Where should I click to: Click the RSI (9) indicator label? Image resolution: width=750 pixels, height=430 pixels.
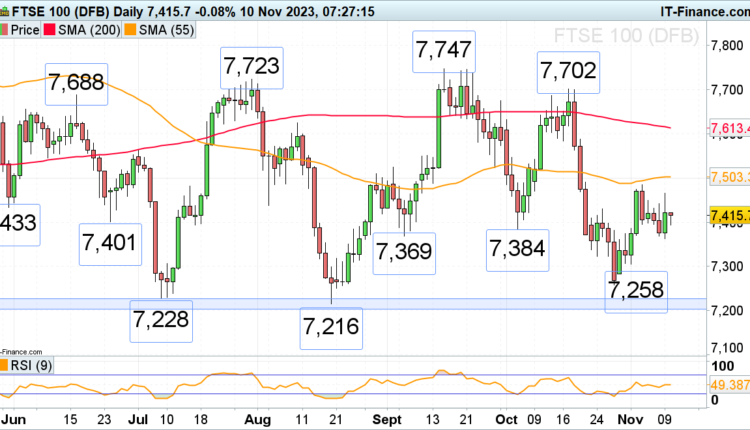33,366
